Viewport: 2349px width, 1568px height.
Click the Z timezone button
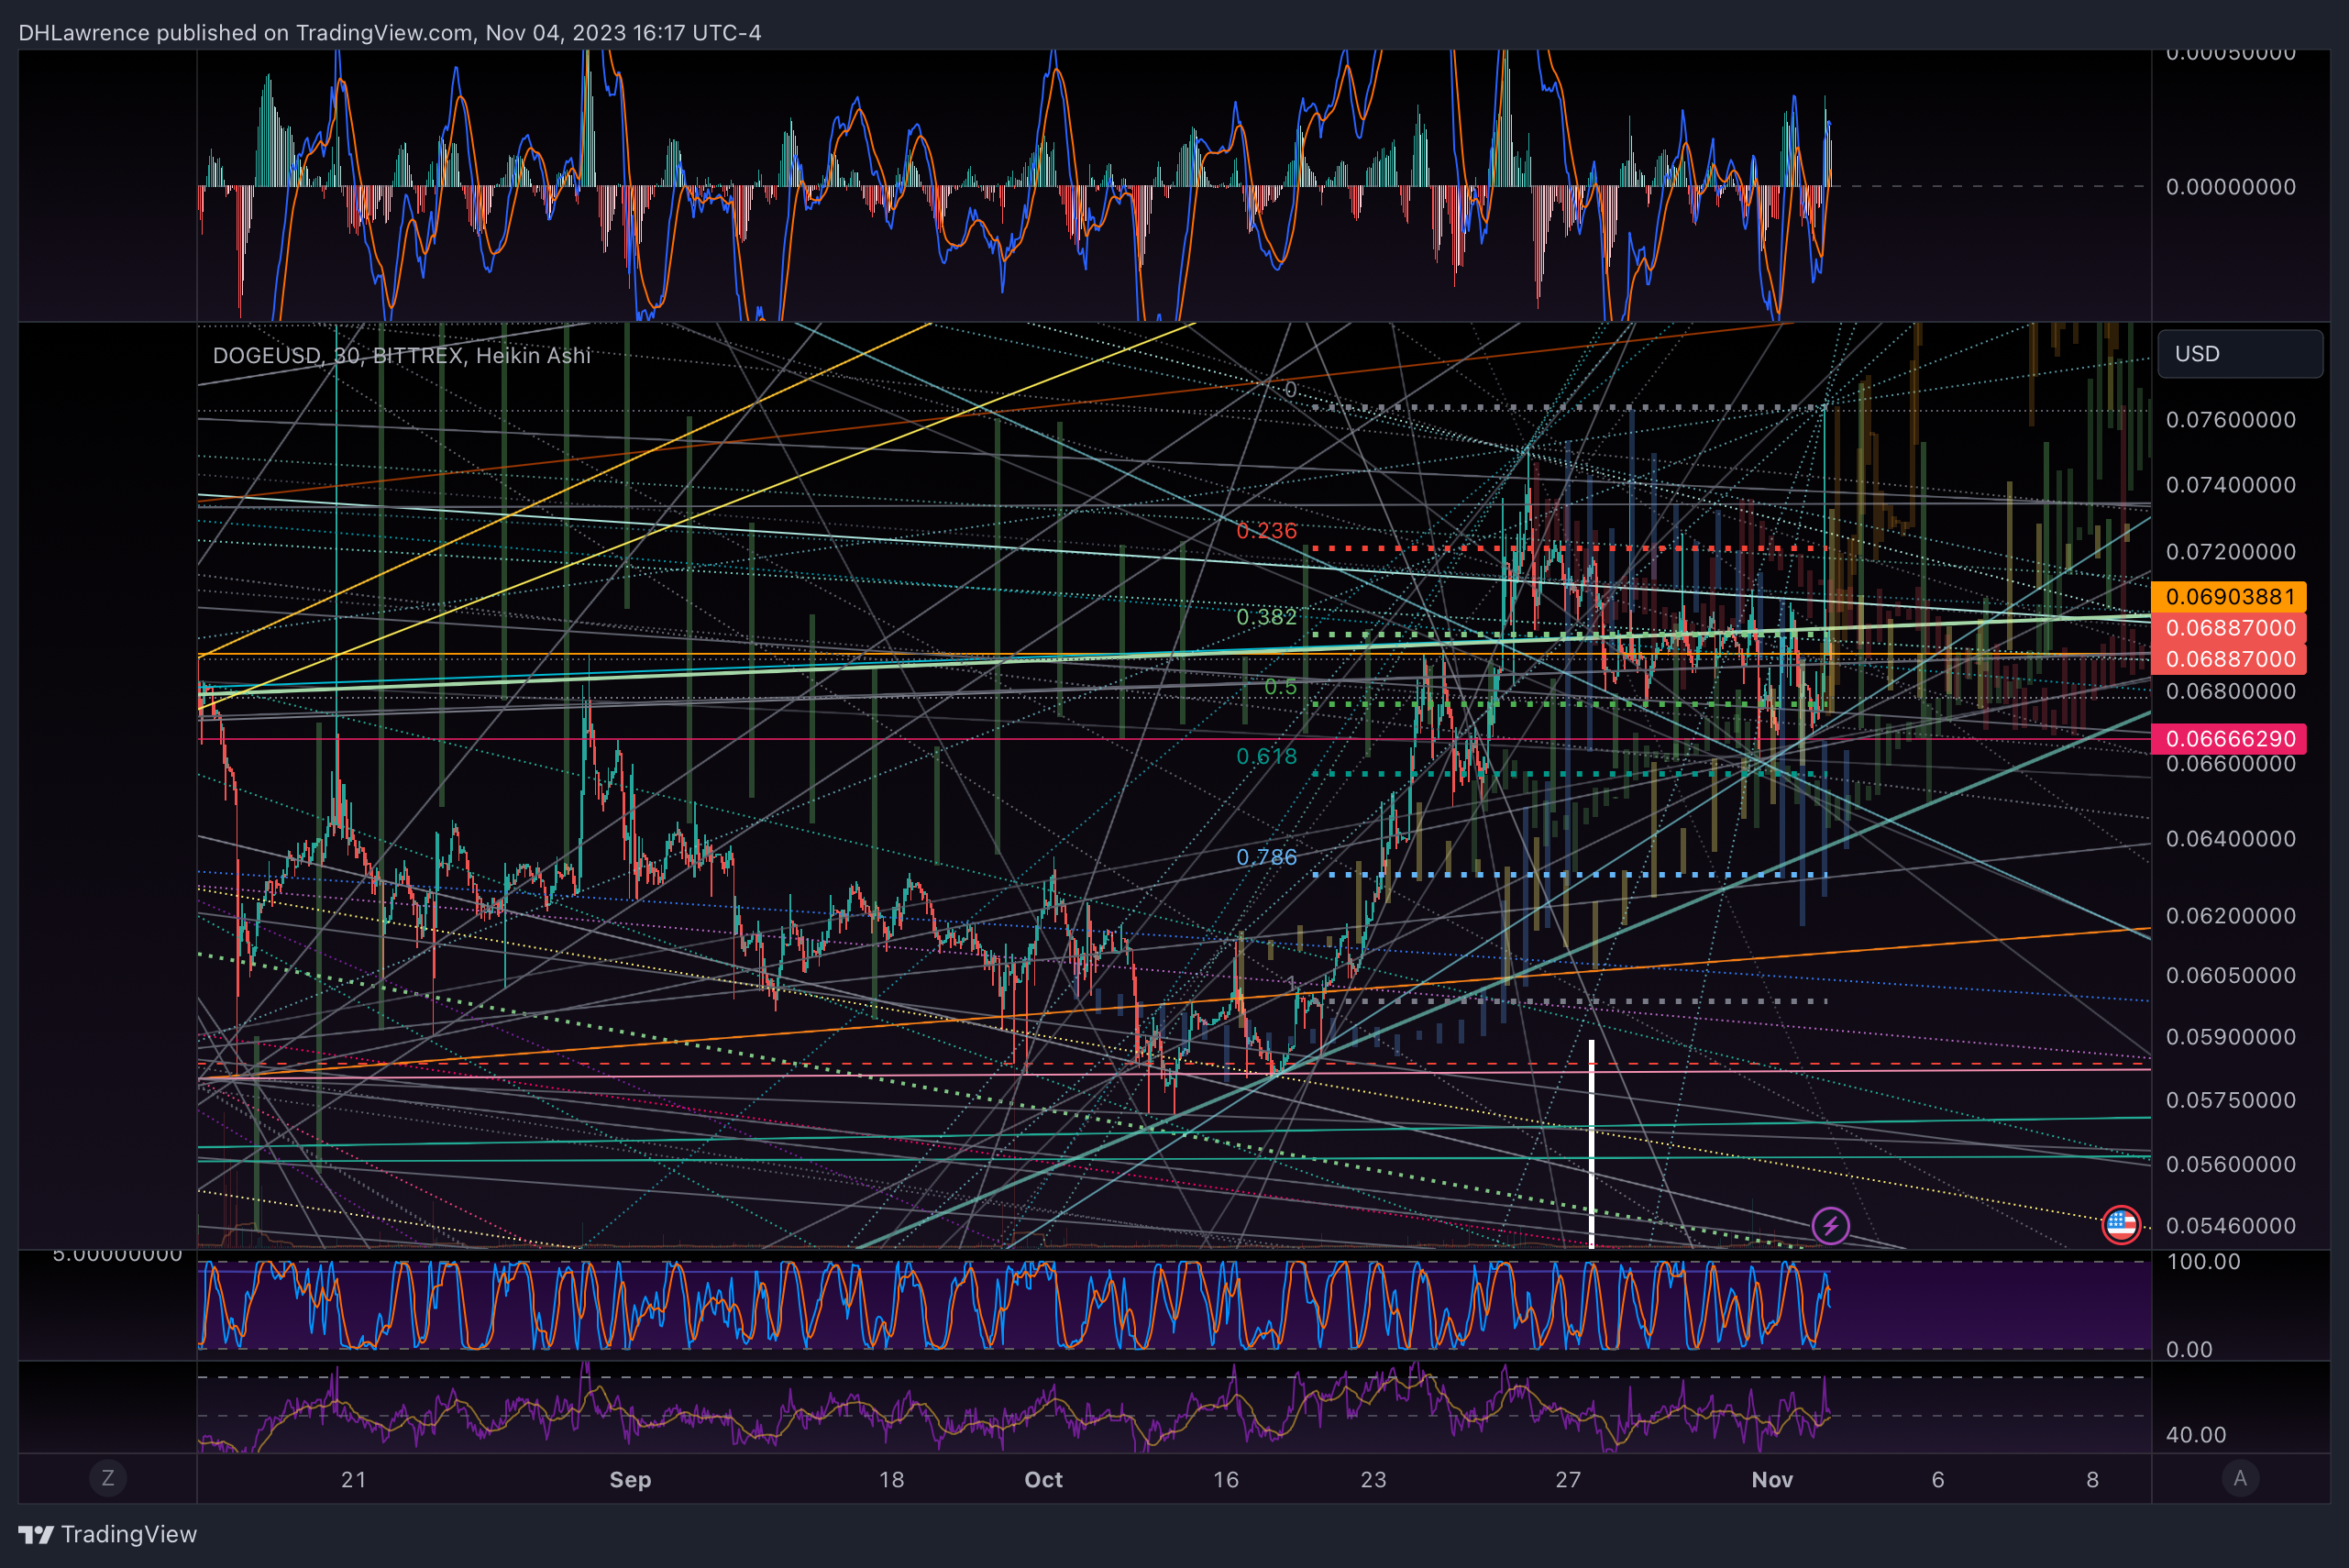[x=108, y=1478]
